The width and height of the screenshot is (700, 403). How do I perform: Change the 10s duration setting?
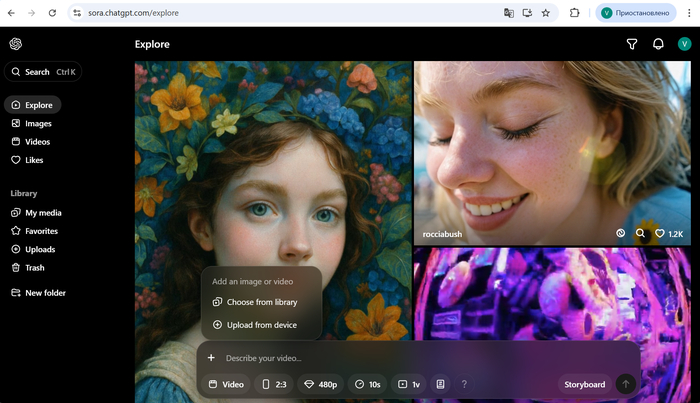click(x=368, y=384)
